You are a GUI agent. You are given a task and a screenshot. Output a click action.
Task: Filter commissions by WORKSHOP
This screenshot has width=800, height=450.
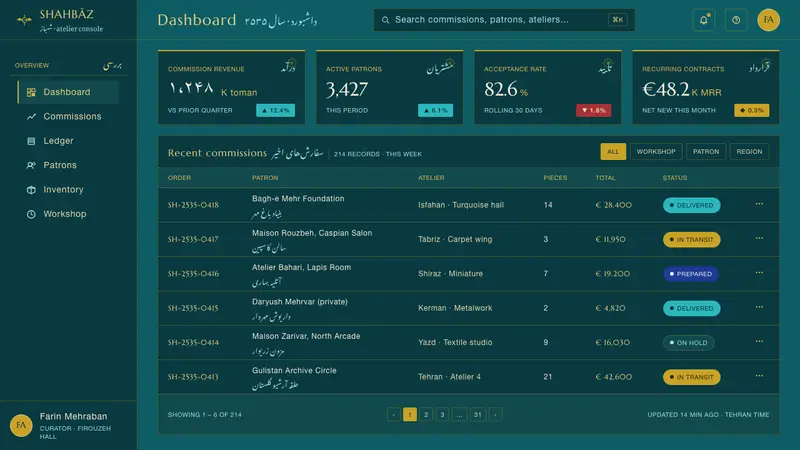[656, 152]
